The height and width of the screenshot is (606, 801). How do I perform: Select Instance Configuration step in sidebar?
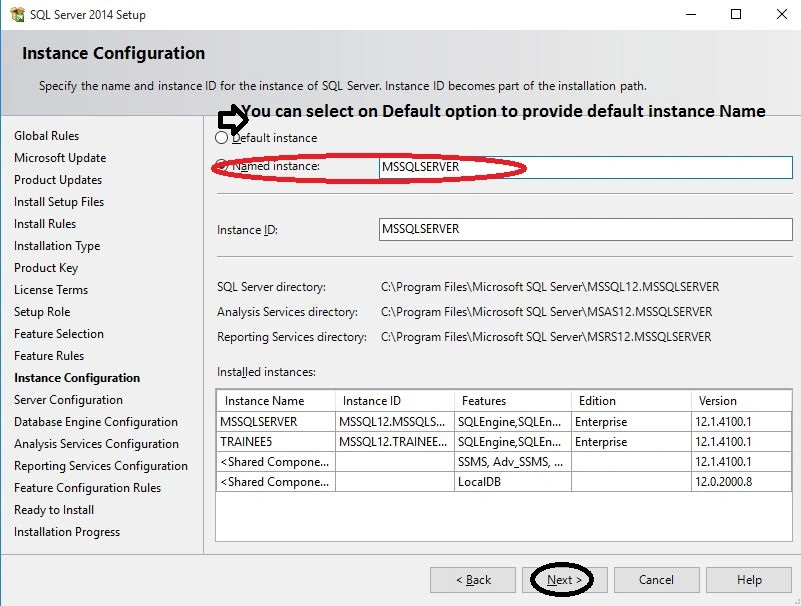tap(77, 378)
